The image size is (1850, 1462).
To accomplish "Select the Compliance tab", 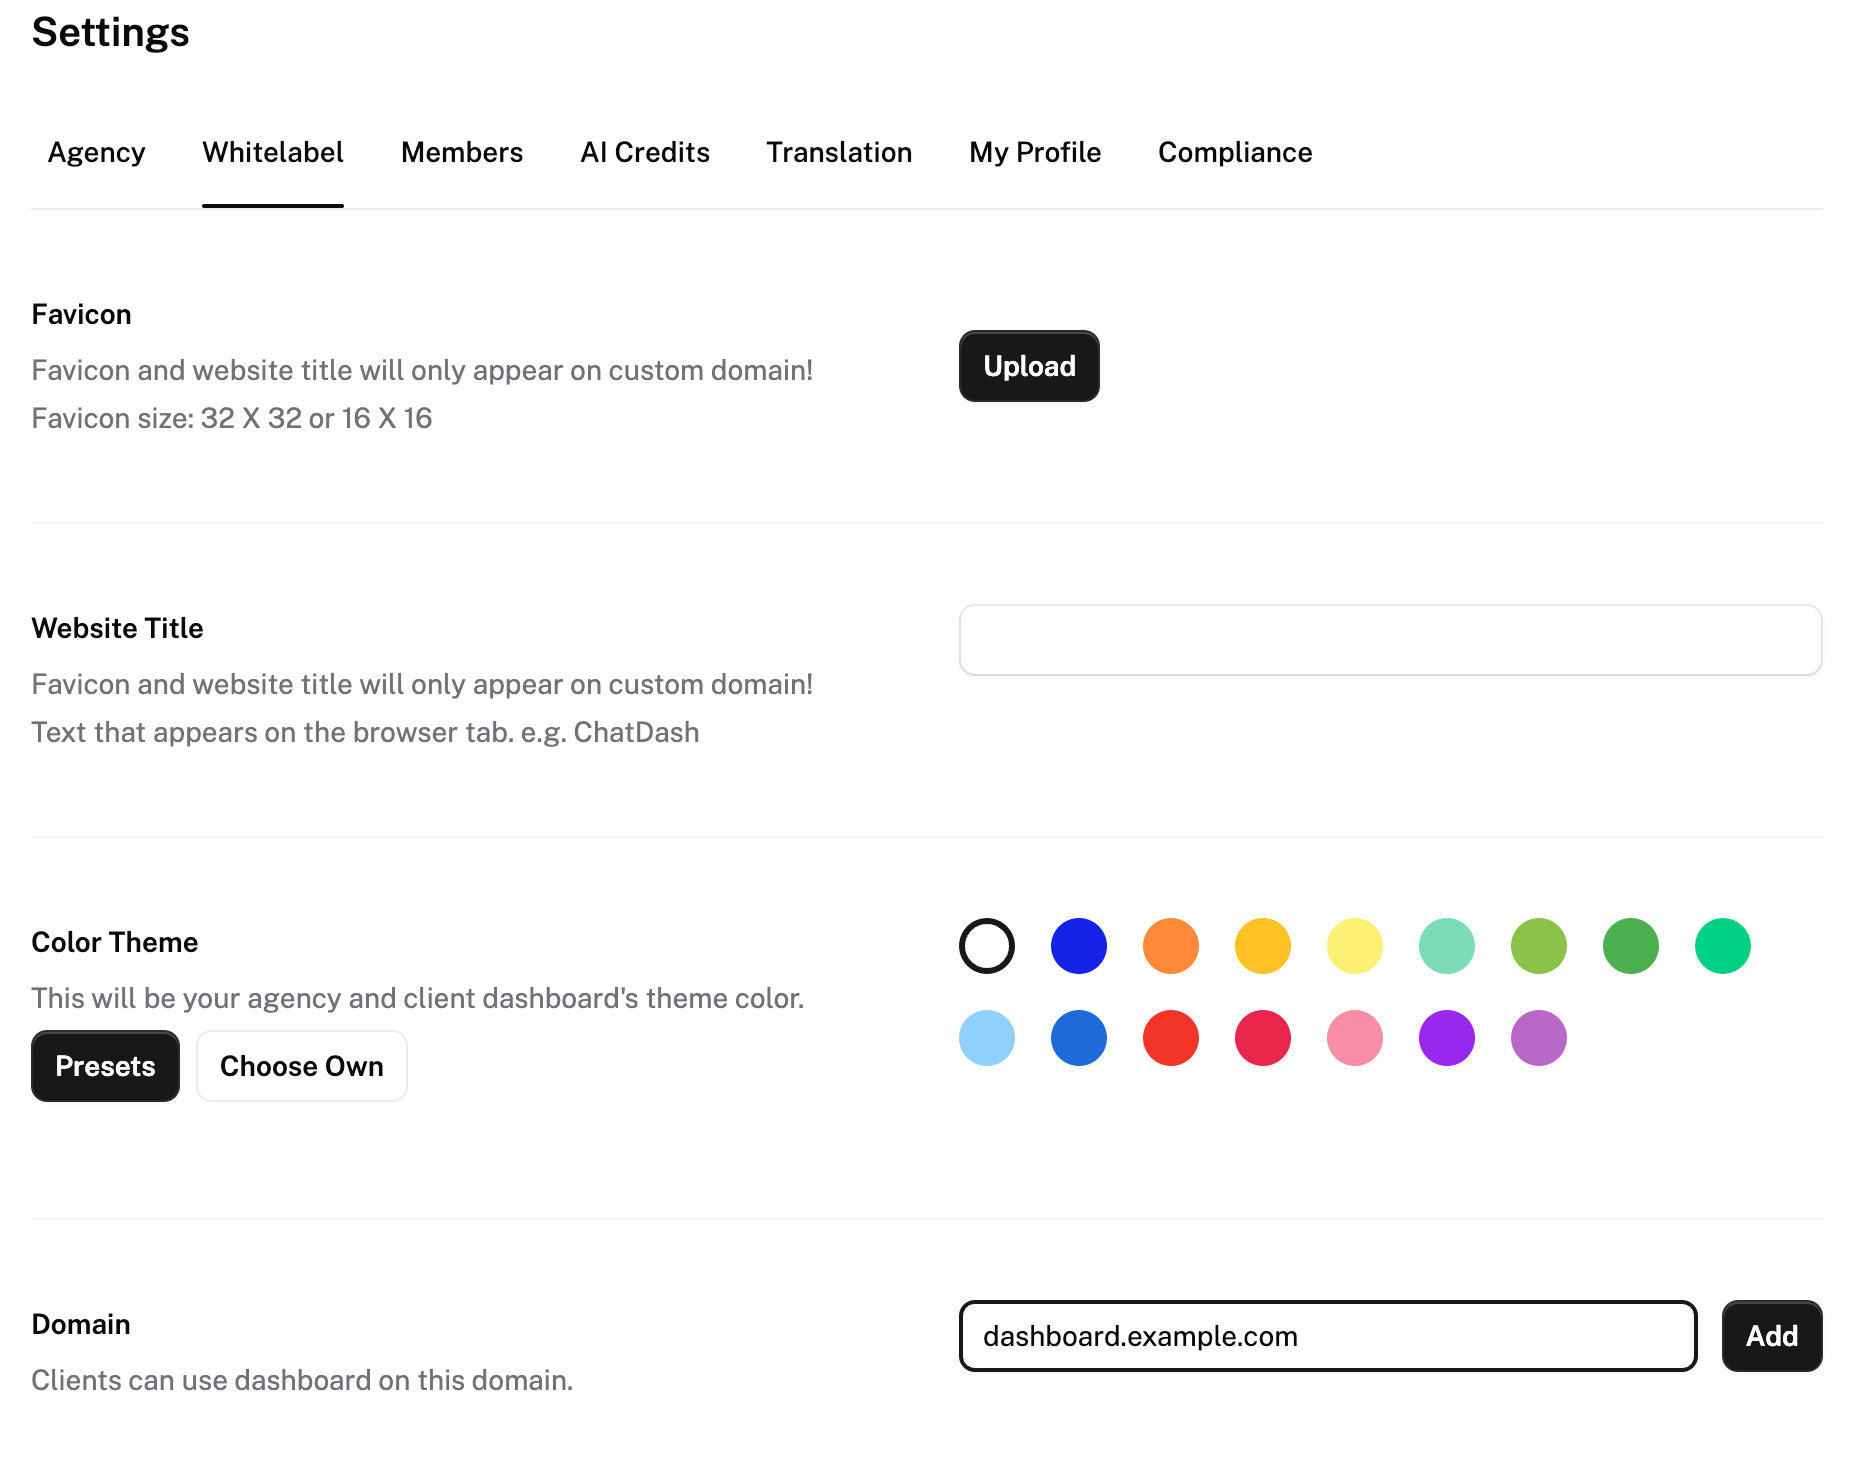I will tap(1234, 152).
